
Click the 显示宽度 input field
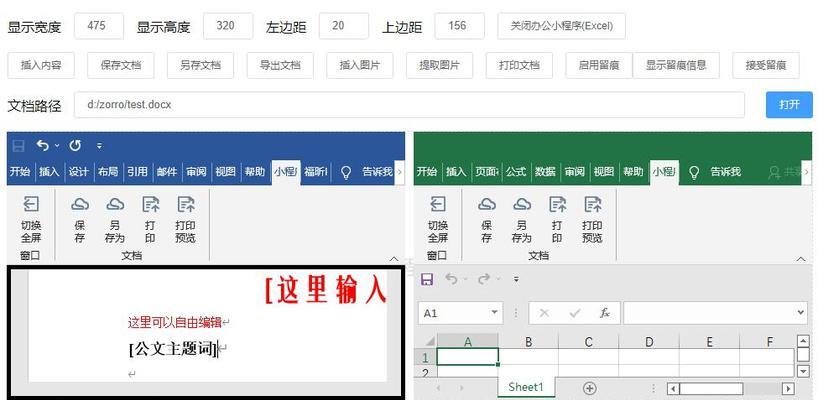pos(99,26)
